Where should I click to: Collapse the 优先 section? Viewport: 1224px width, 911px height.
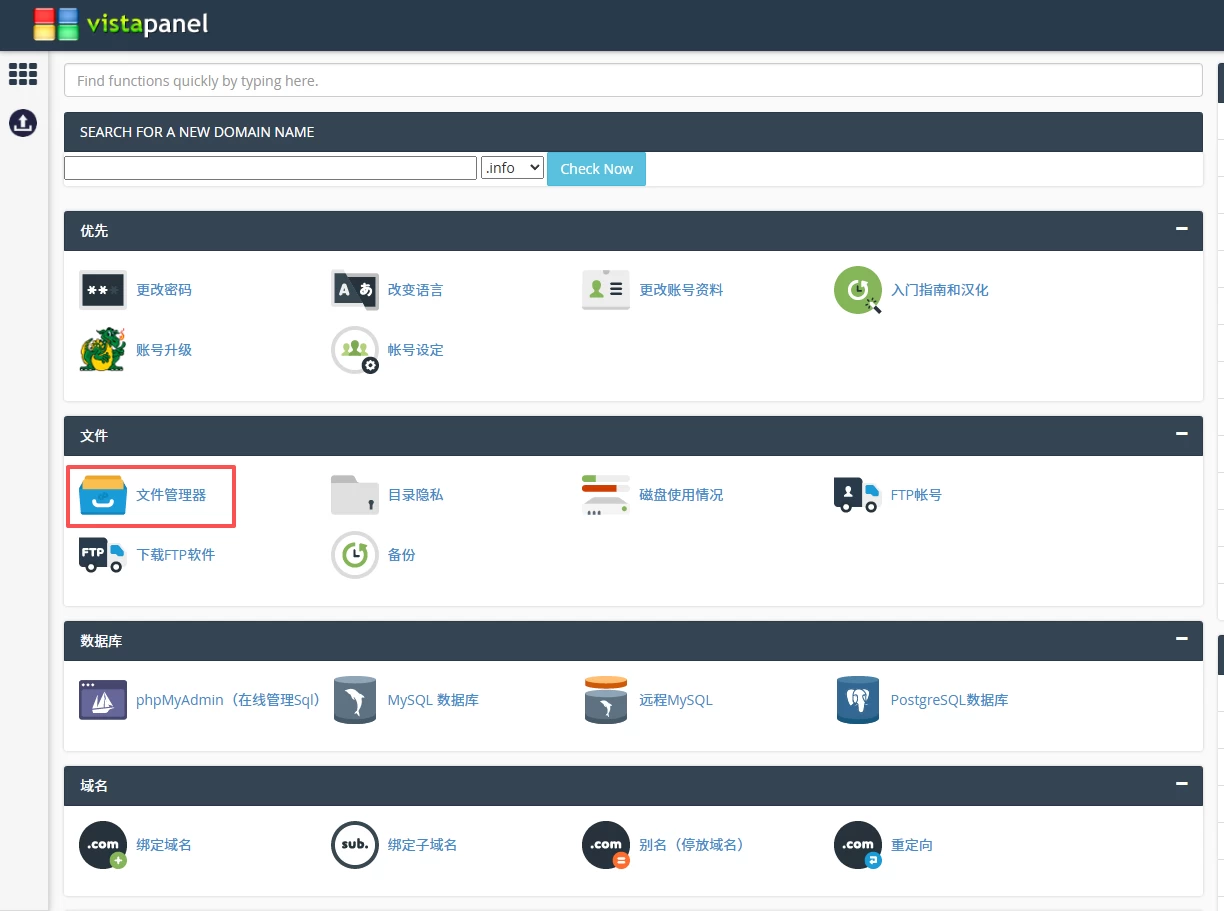click(1182, 229)
